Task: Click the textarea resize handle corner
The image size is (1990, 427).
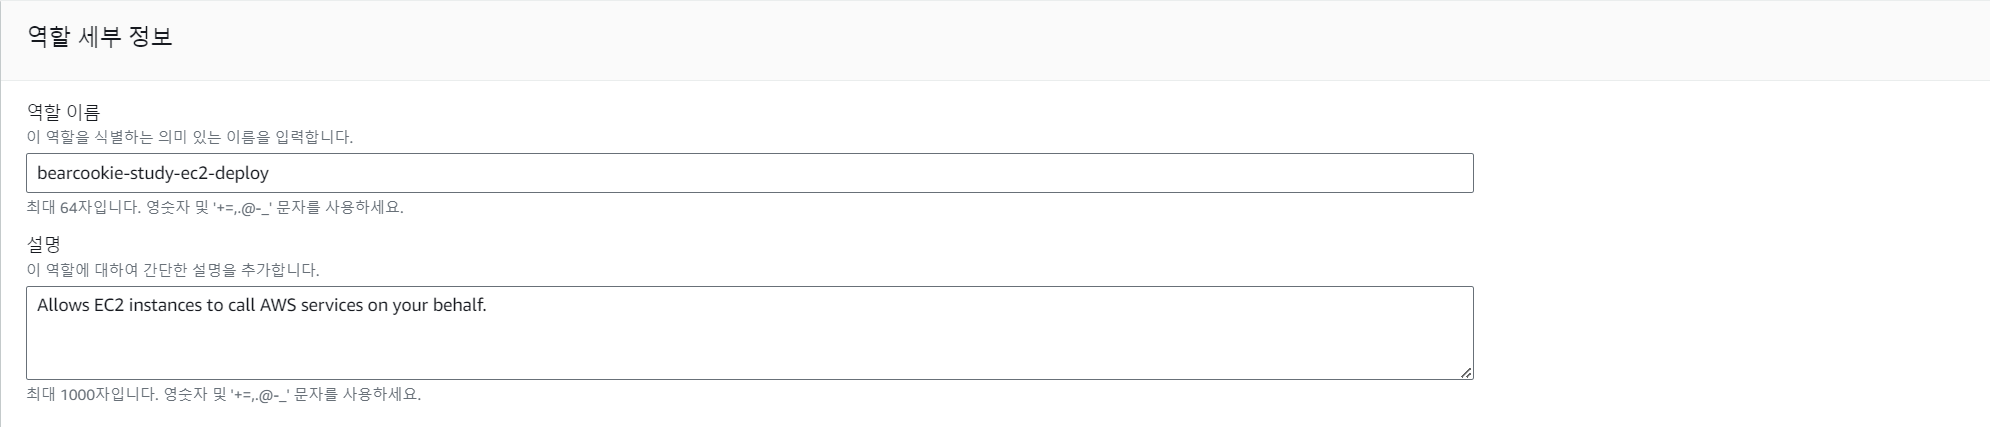Action: pyautogui.click(x=1465, y=372)
